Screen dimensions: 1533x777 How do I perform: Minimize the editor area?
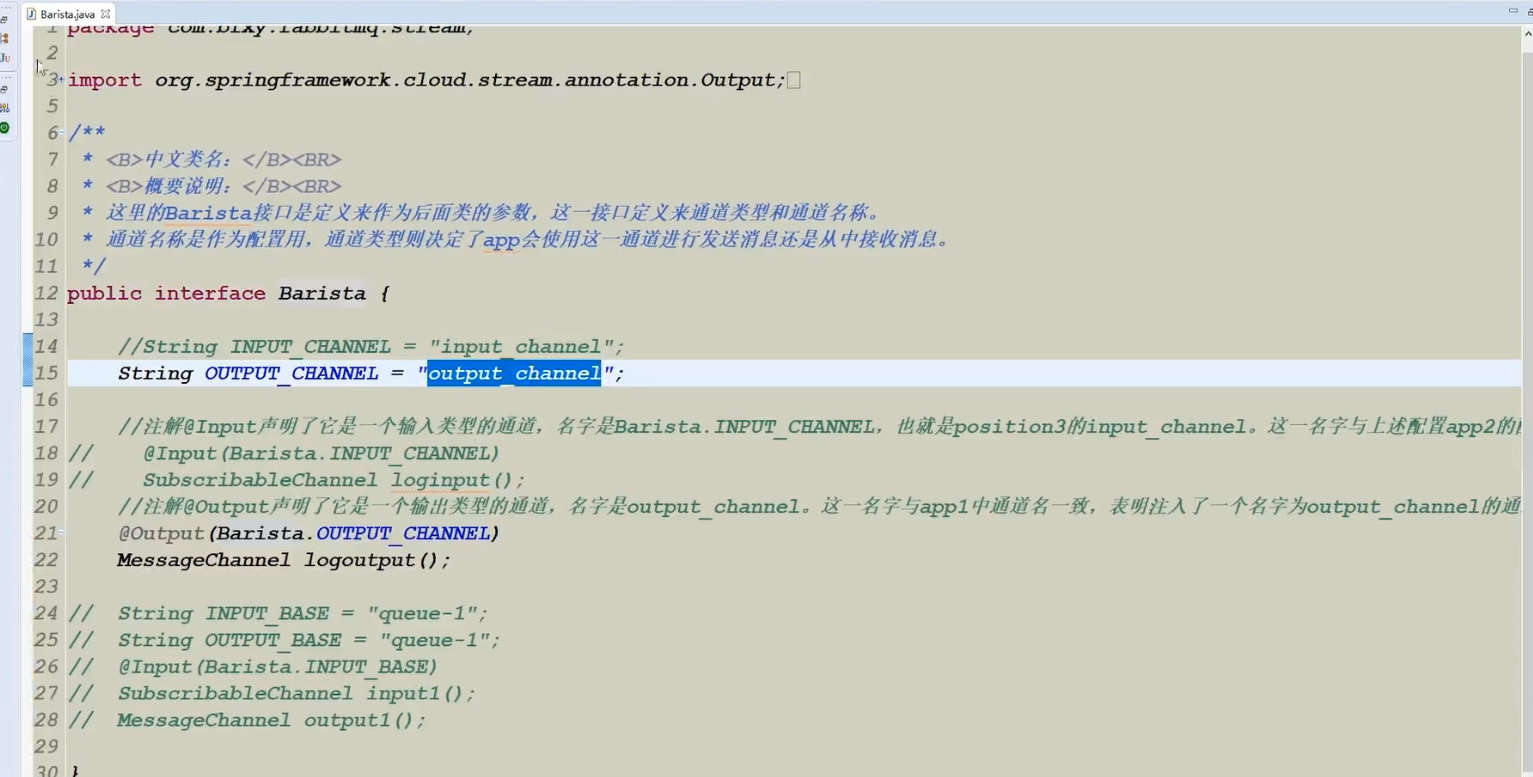tap(1512, 10)
